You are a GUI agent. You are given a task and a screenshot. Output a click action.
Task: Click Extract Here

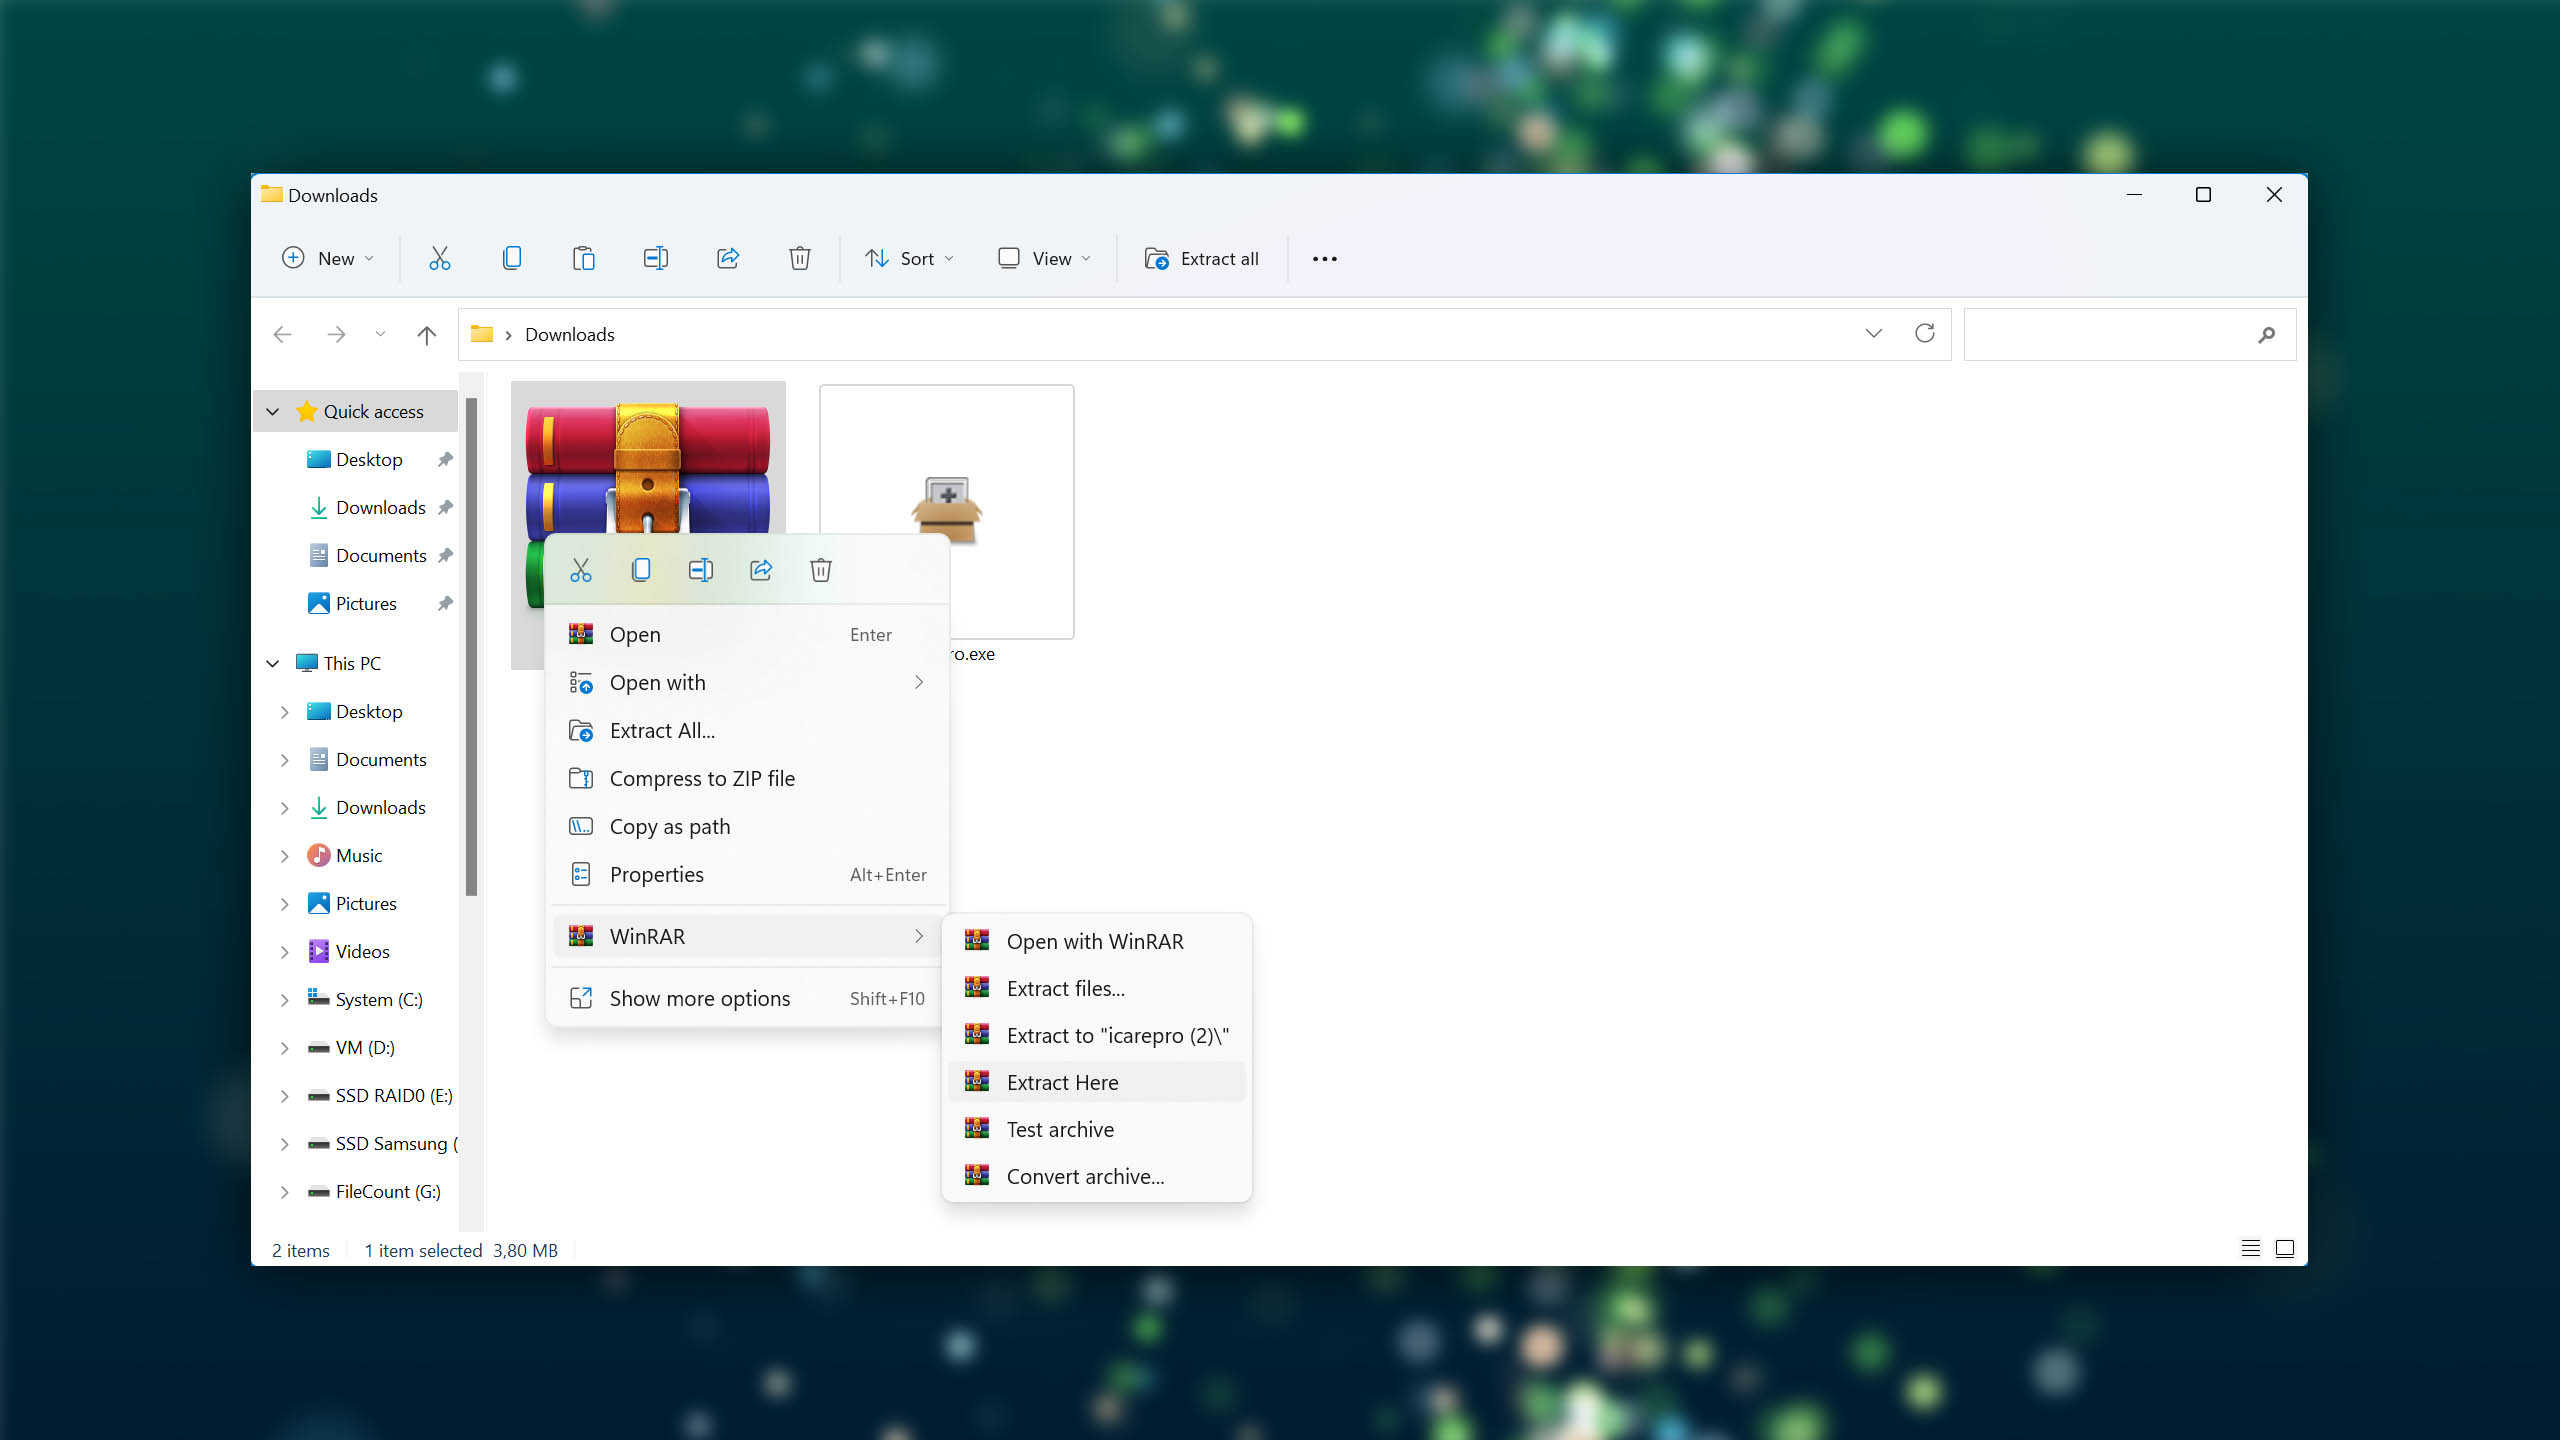coord(1097,1083)
